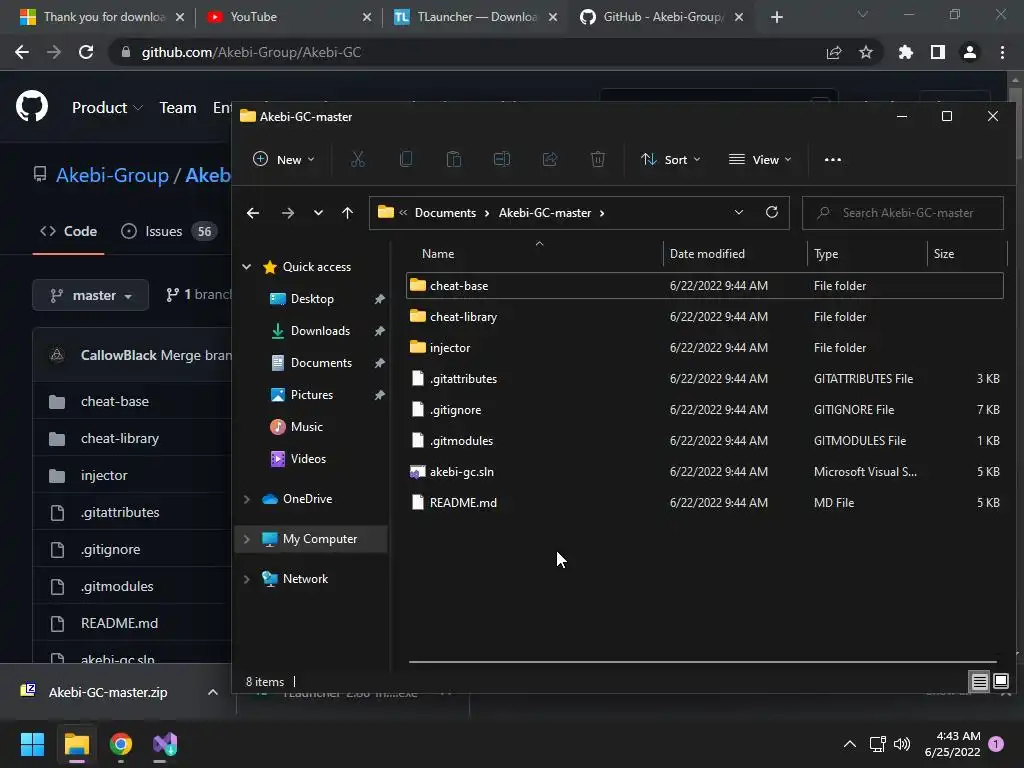Bookmark this page with the star icon

tap(866, 52)
